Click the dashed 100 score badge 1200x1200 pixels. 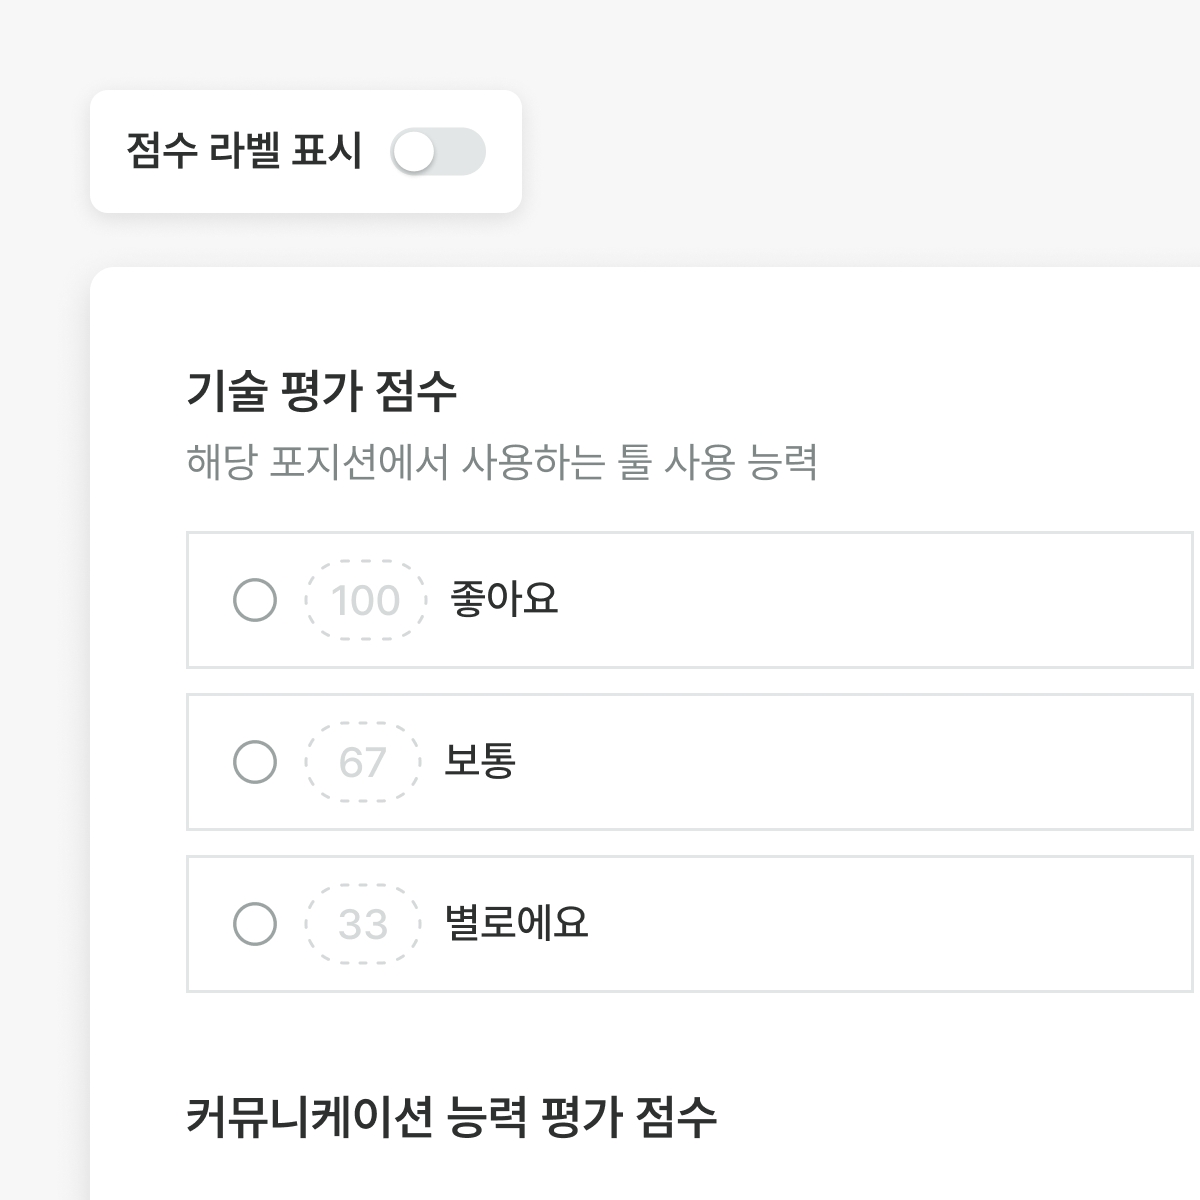(x=365, y=600)
